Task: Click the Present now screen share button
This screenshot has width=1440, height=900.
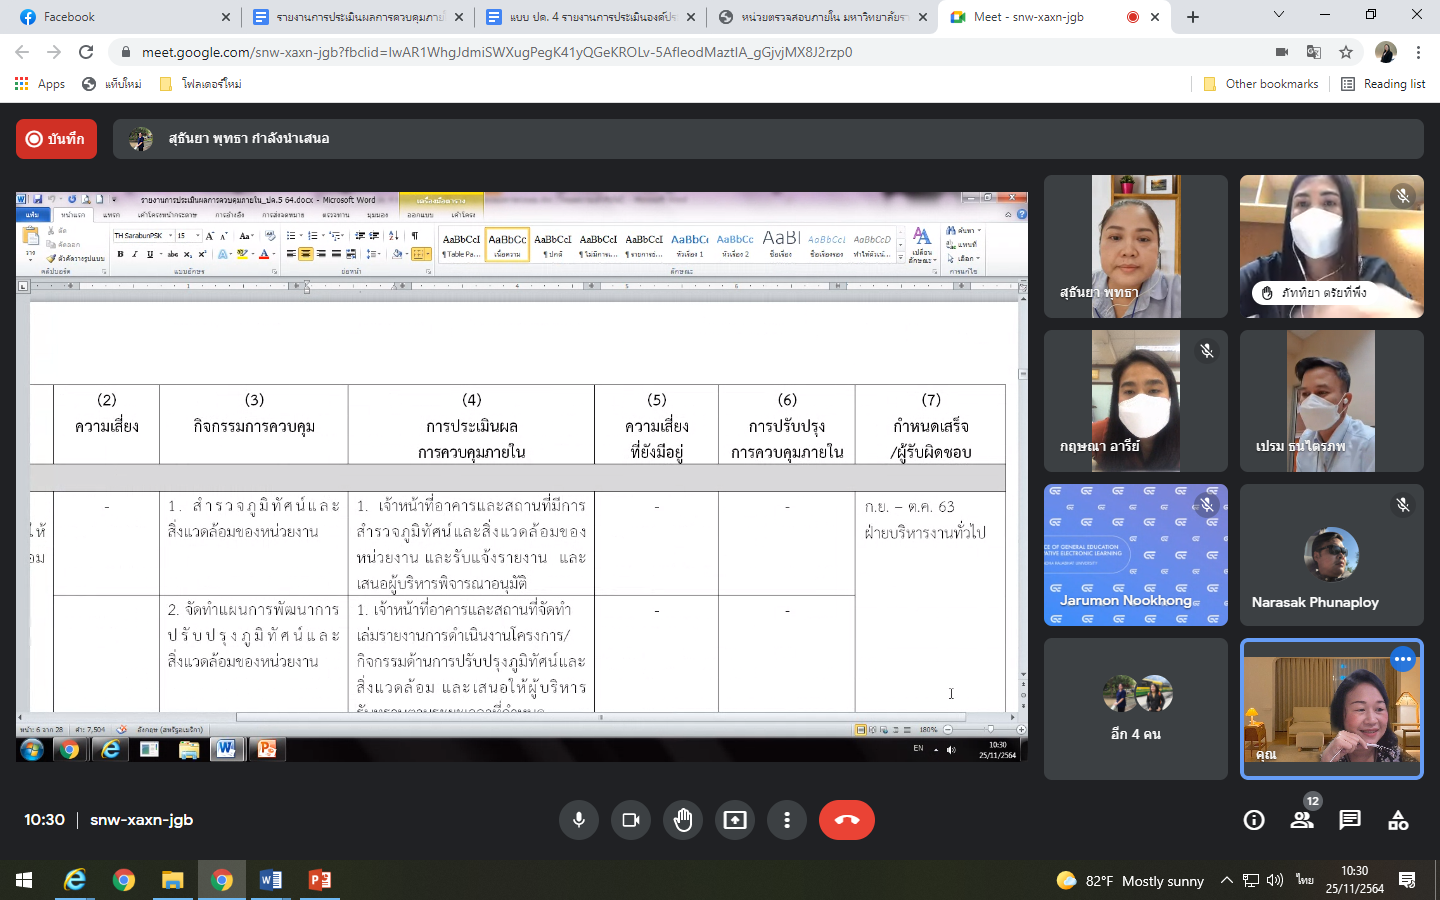Action: [735, 820]
